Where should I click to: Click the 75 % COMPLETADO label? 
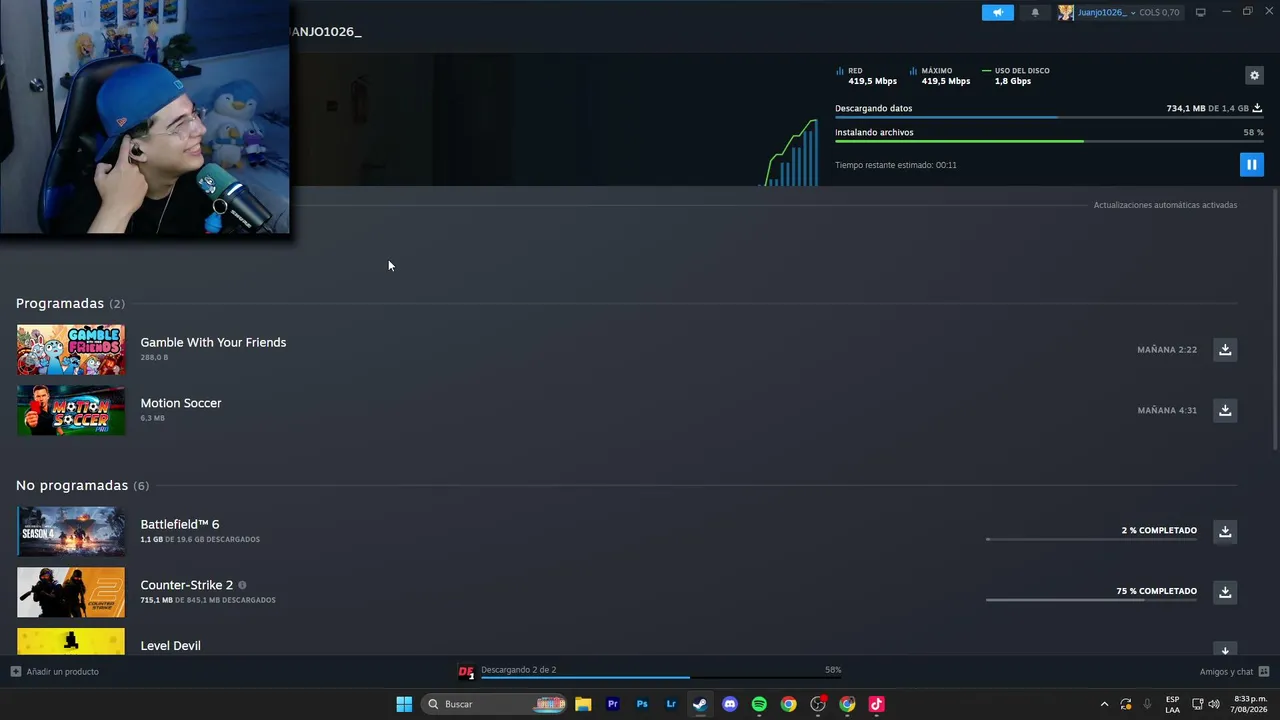click(x=1156, y=591)
